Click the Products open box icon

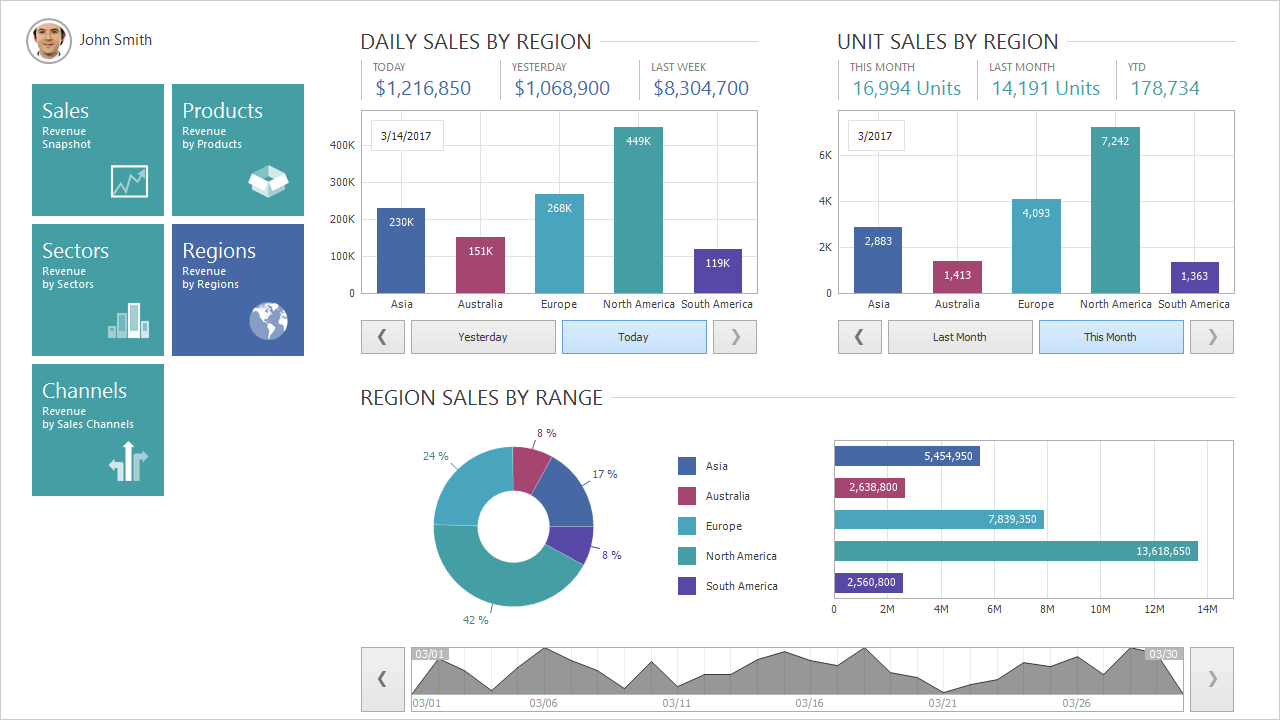[x=268, y=181]
